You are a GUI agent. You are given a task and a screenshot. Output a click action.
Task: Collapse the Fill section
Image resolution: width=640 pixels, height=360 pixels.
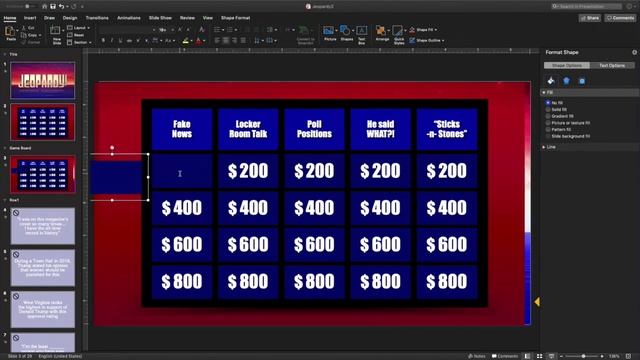coord(544,93)
